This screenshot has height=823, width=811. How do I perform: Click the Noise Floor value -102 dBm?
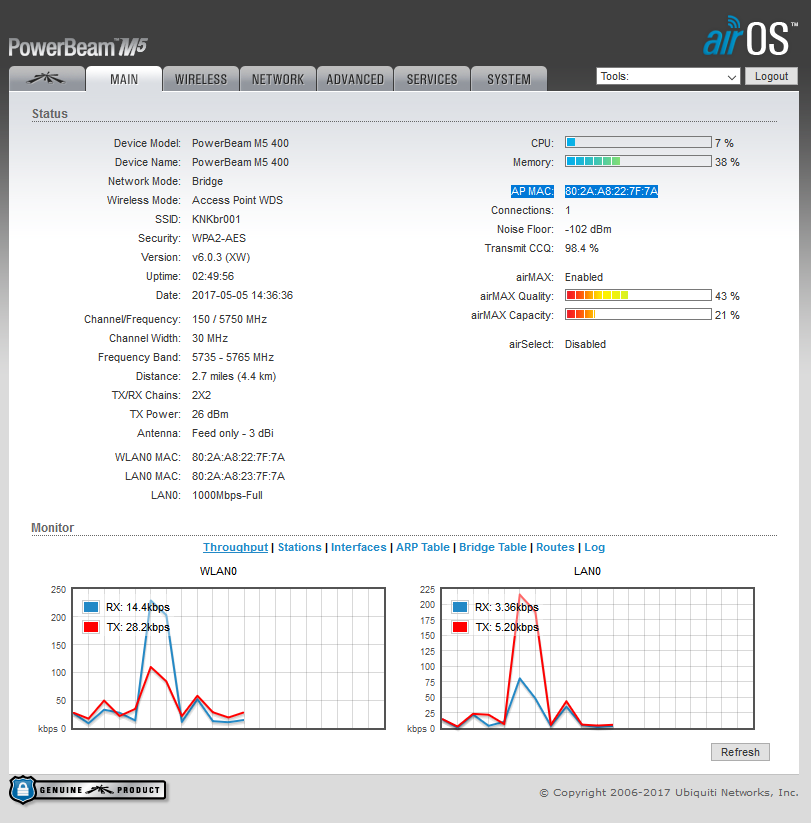[x=588, y=229]
